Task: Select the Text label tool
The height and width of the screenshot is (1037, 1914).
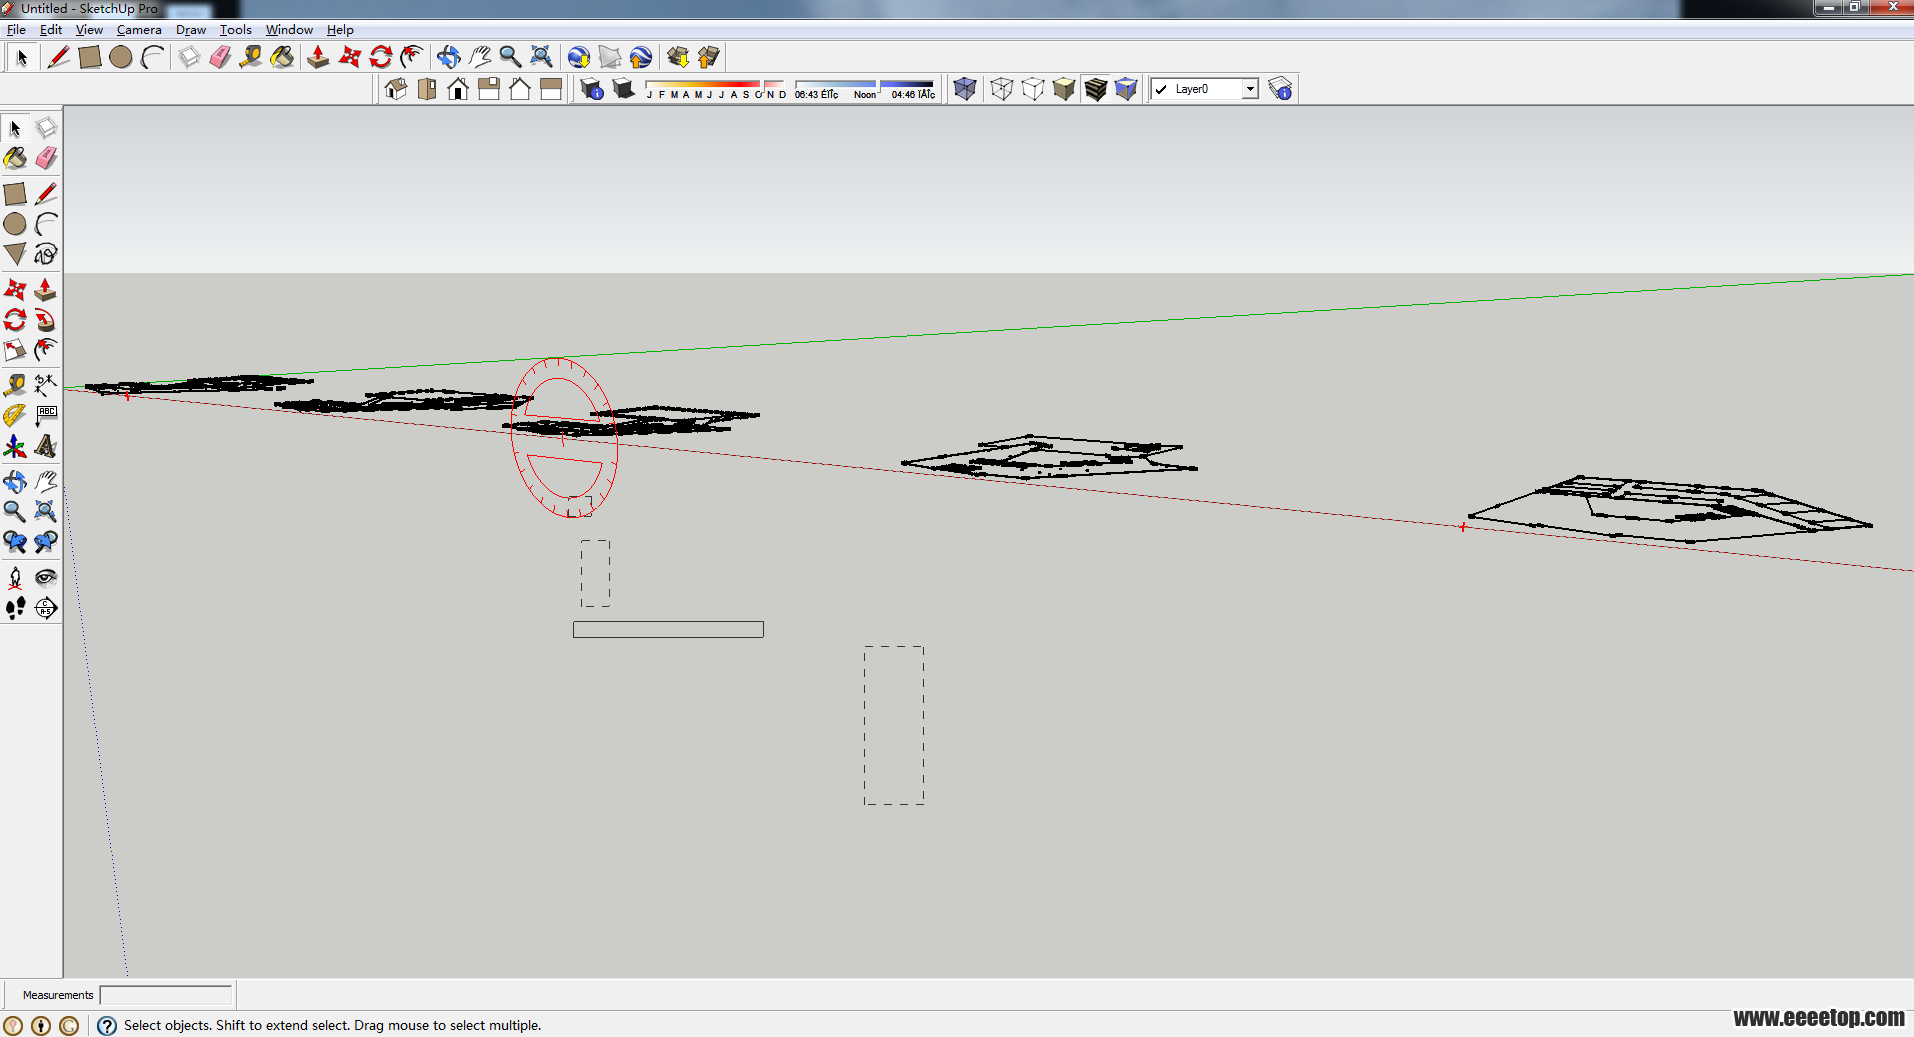Action: point(46,415)
